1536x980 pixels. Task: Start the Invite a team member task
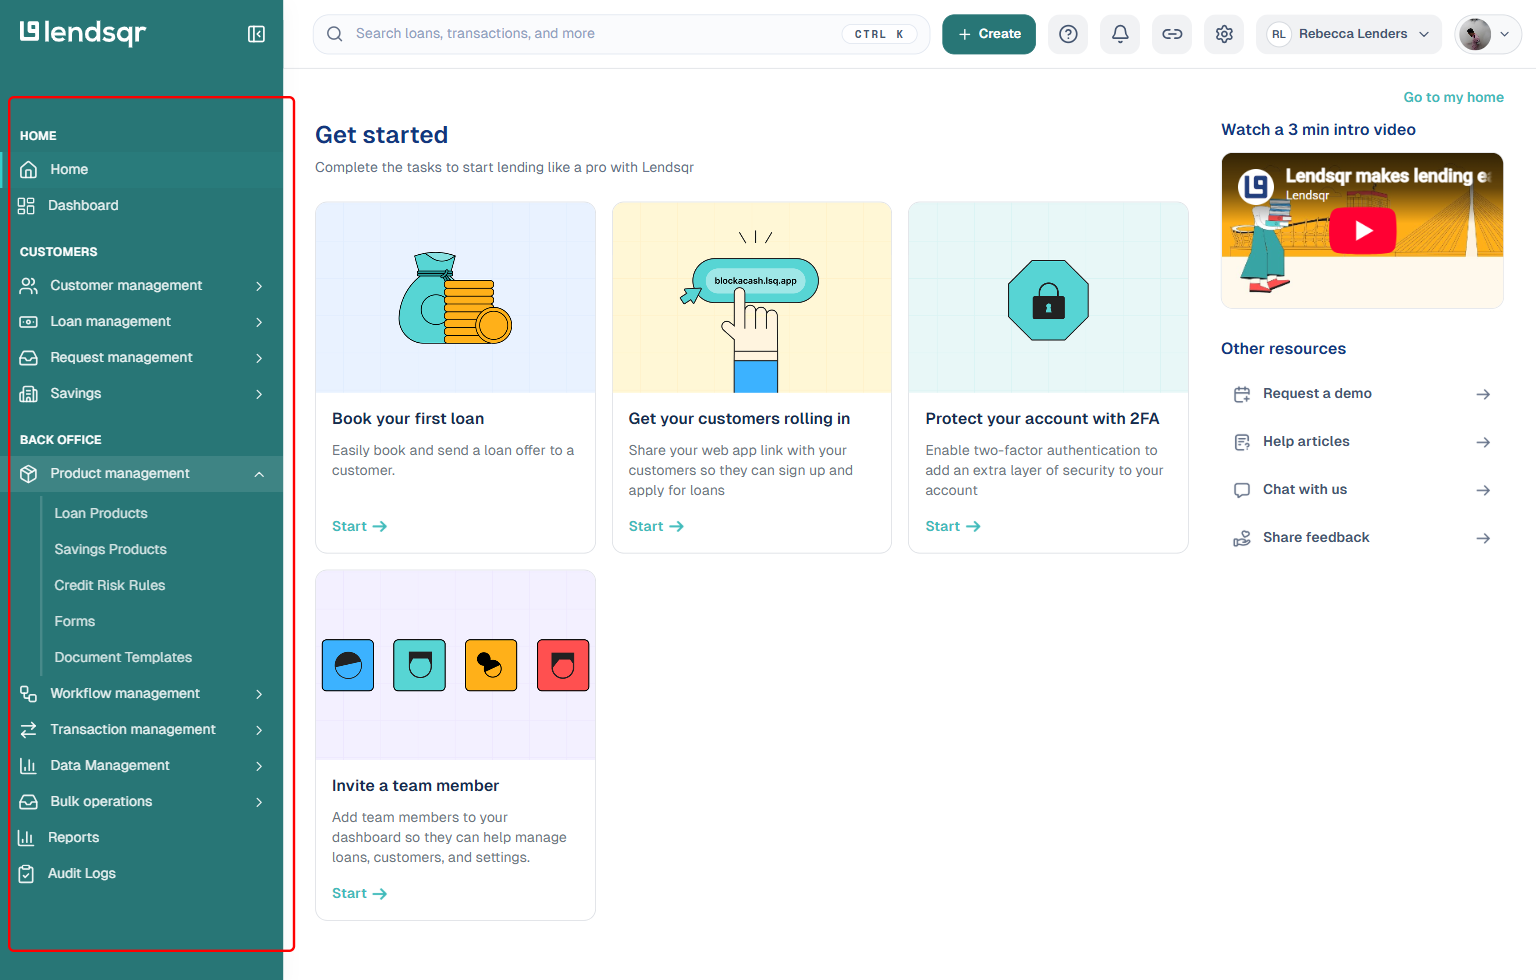pyautogui.click(x=359, y=893)
